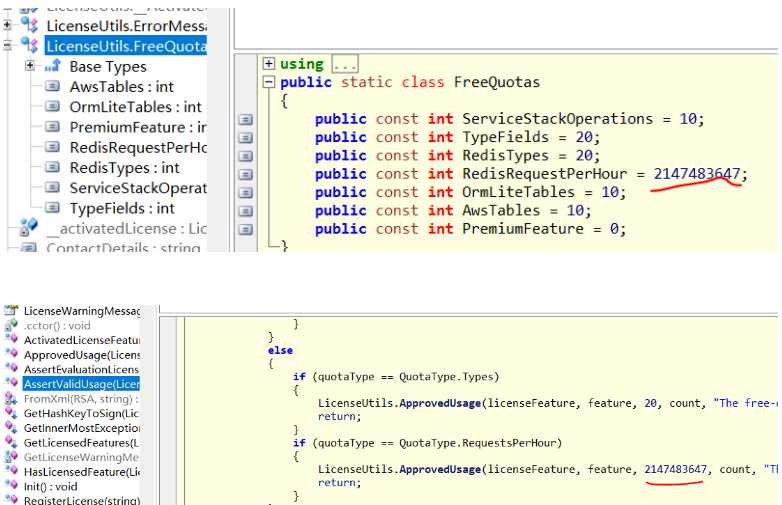Expand the LicenseUtils.ErrorMessages tree node
The image size is (782, 505).
tap(8, 24)
